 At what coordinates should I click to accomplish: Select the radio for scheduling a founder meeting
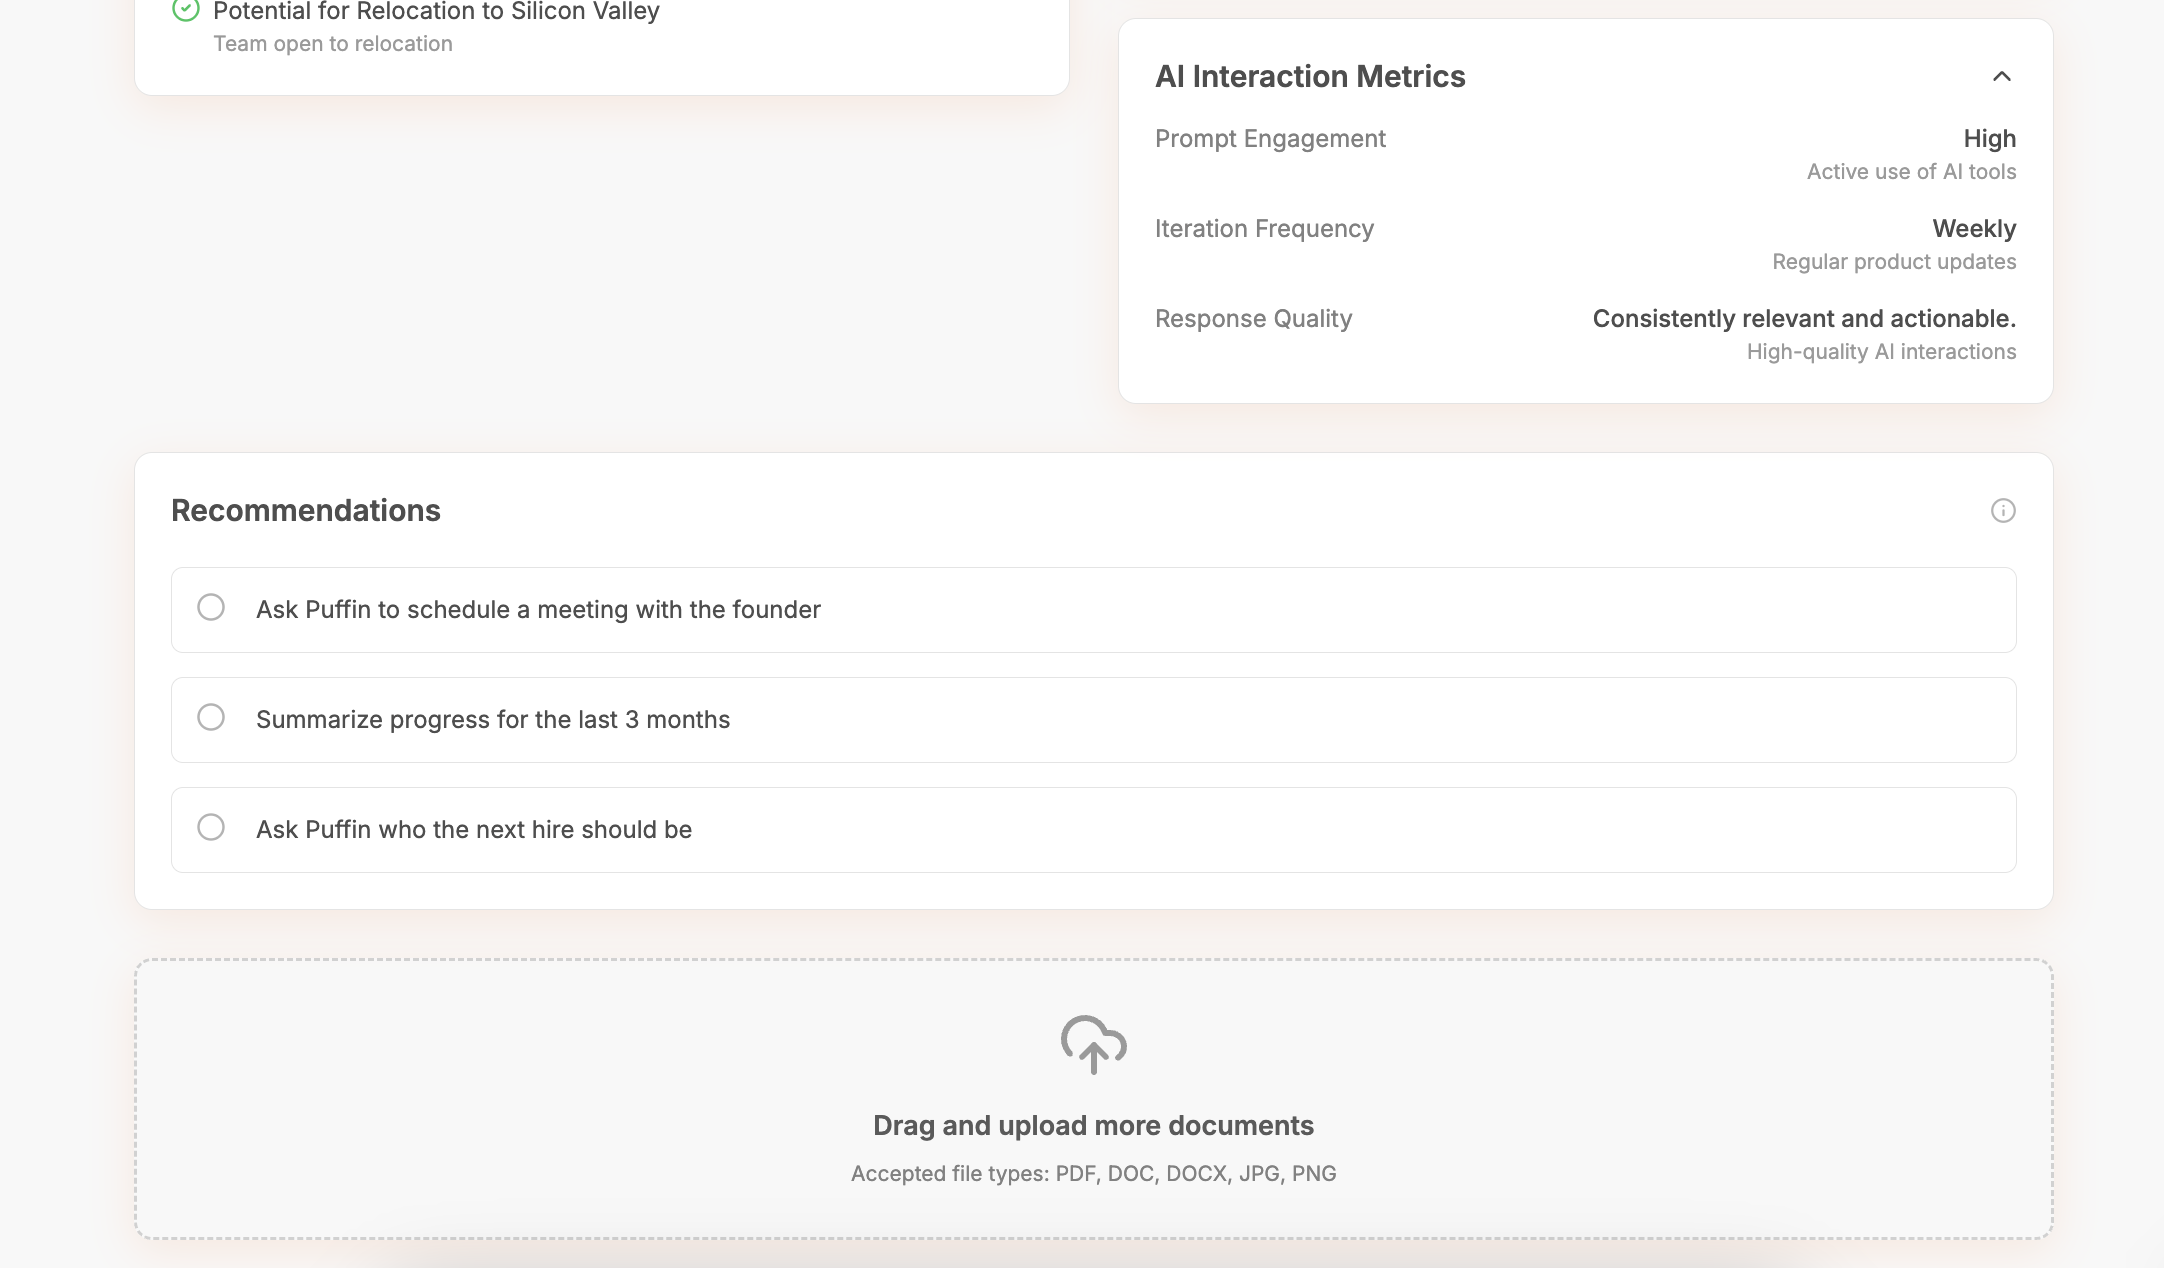pyautogui.click(x=211, y=608)
